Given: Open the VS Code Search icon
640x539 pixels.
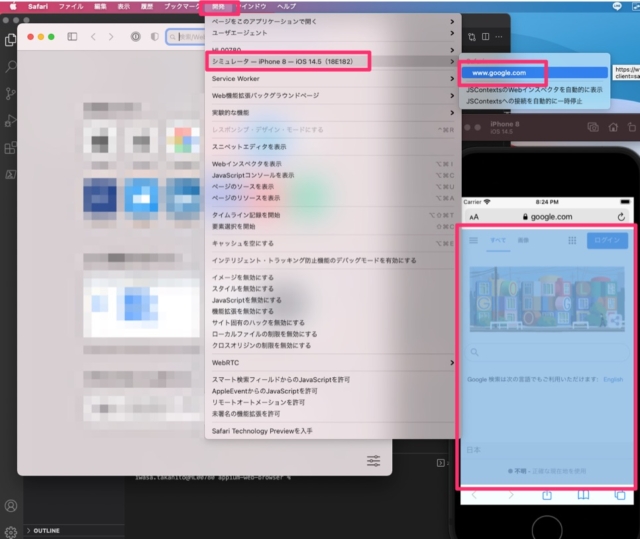Looking at the screenshot, I should tap(10, 66).
